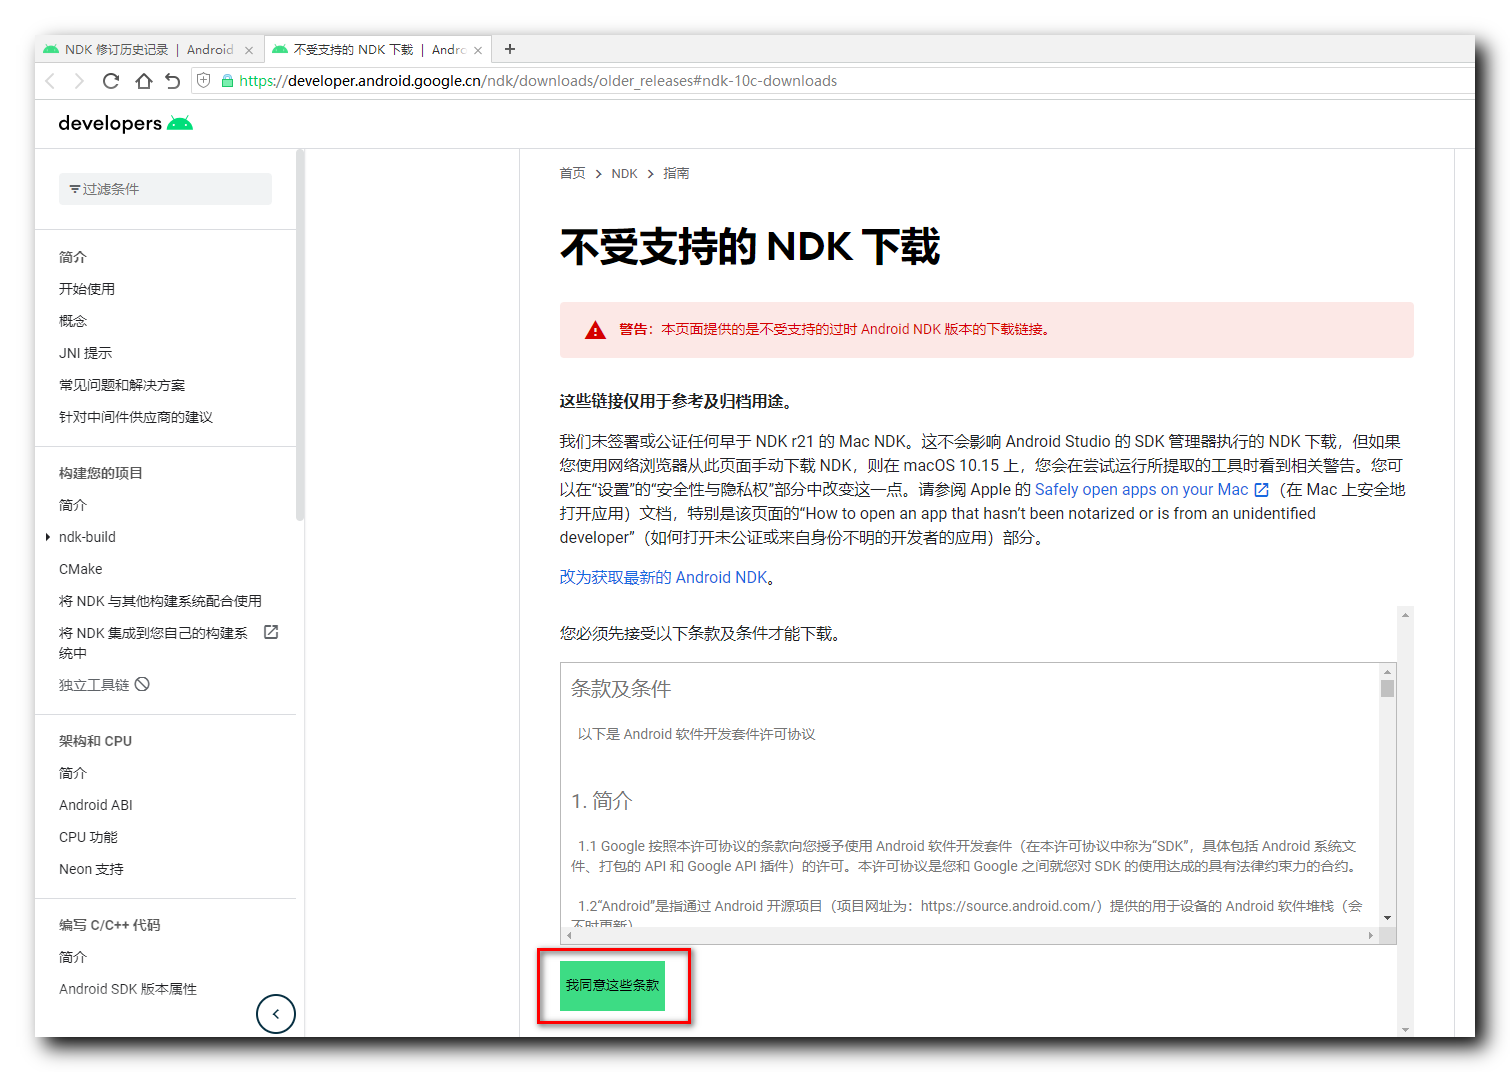Expand the ndk-build tree arrow

(48, 537)
